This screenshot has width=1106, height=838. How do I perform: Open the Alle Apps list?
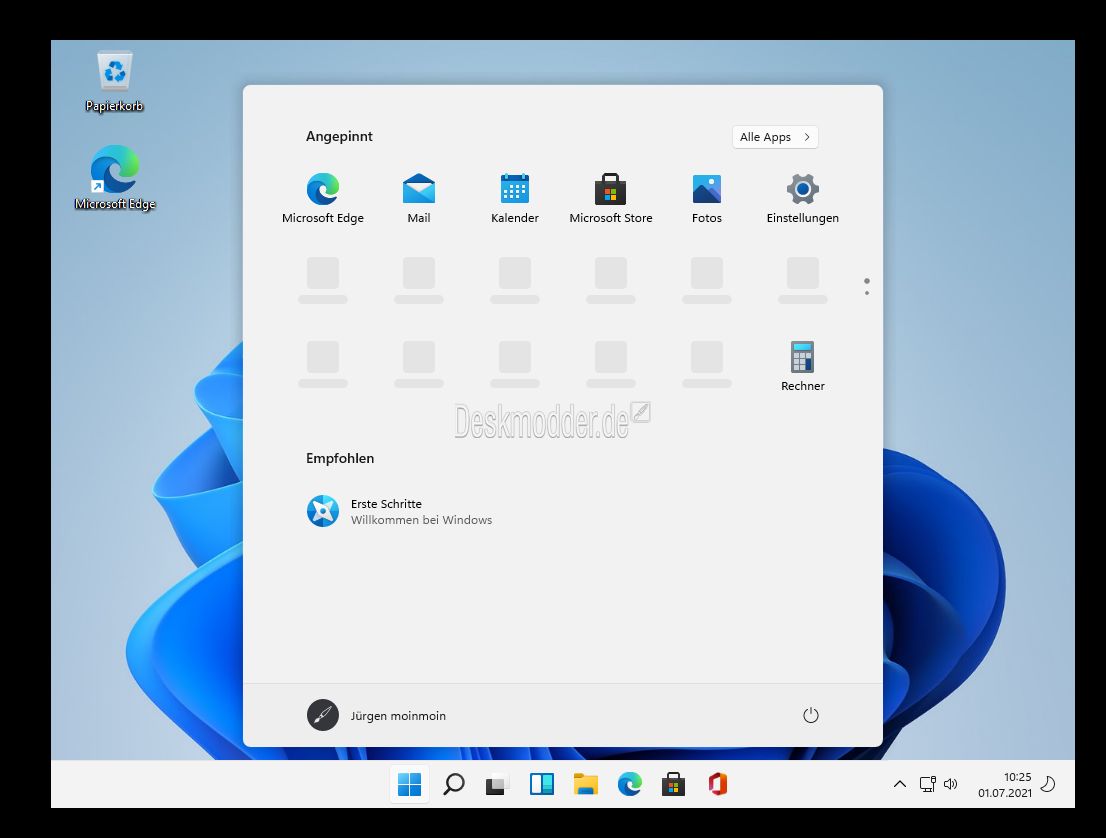click(775, 137)
